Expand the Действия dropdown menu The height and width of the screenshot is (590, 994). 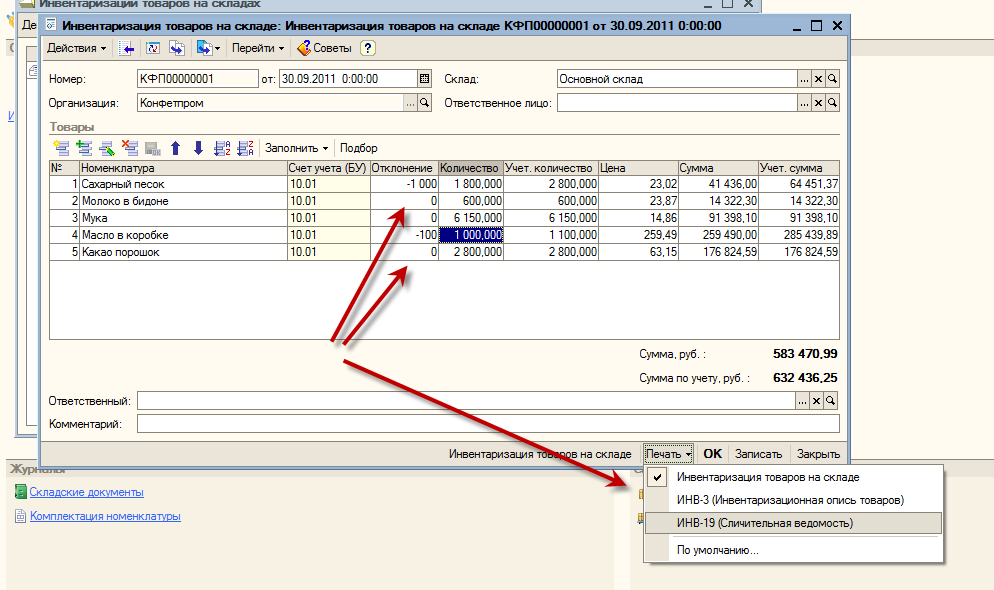pyautogui.click(x=78, y=48)
